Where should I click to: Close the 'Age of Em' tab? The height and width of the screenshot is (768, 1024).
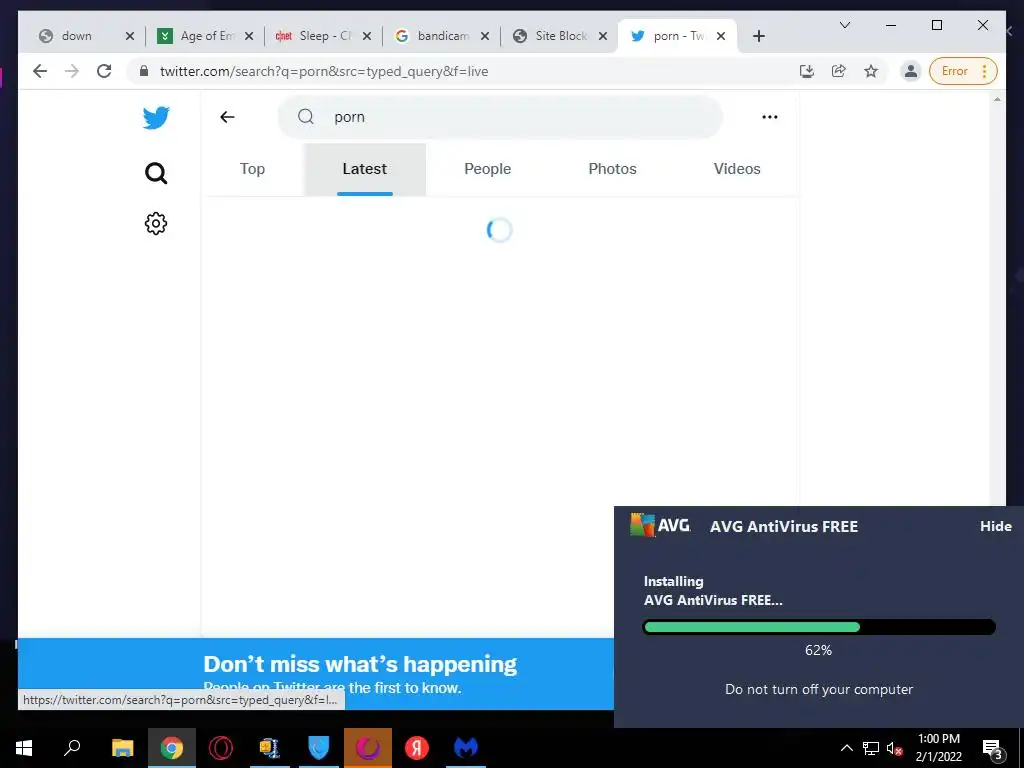click(x=249, y=36)
